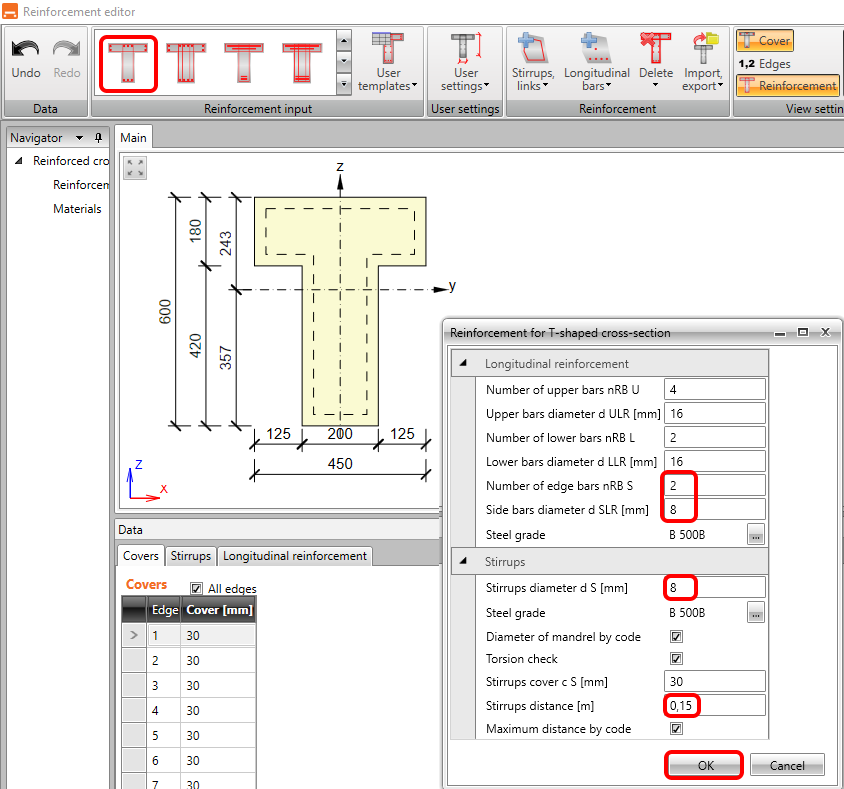The image size is (844, 789).
Task: Select the second T-section reinforcement template
Action: (185, 63)
